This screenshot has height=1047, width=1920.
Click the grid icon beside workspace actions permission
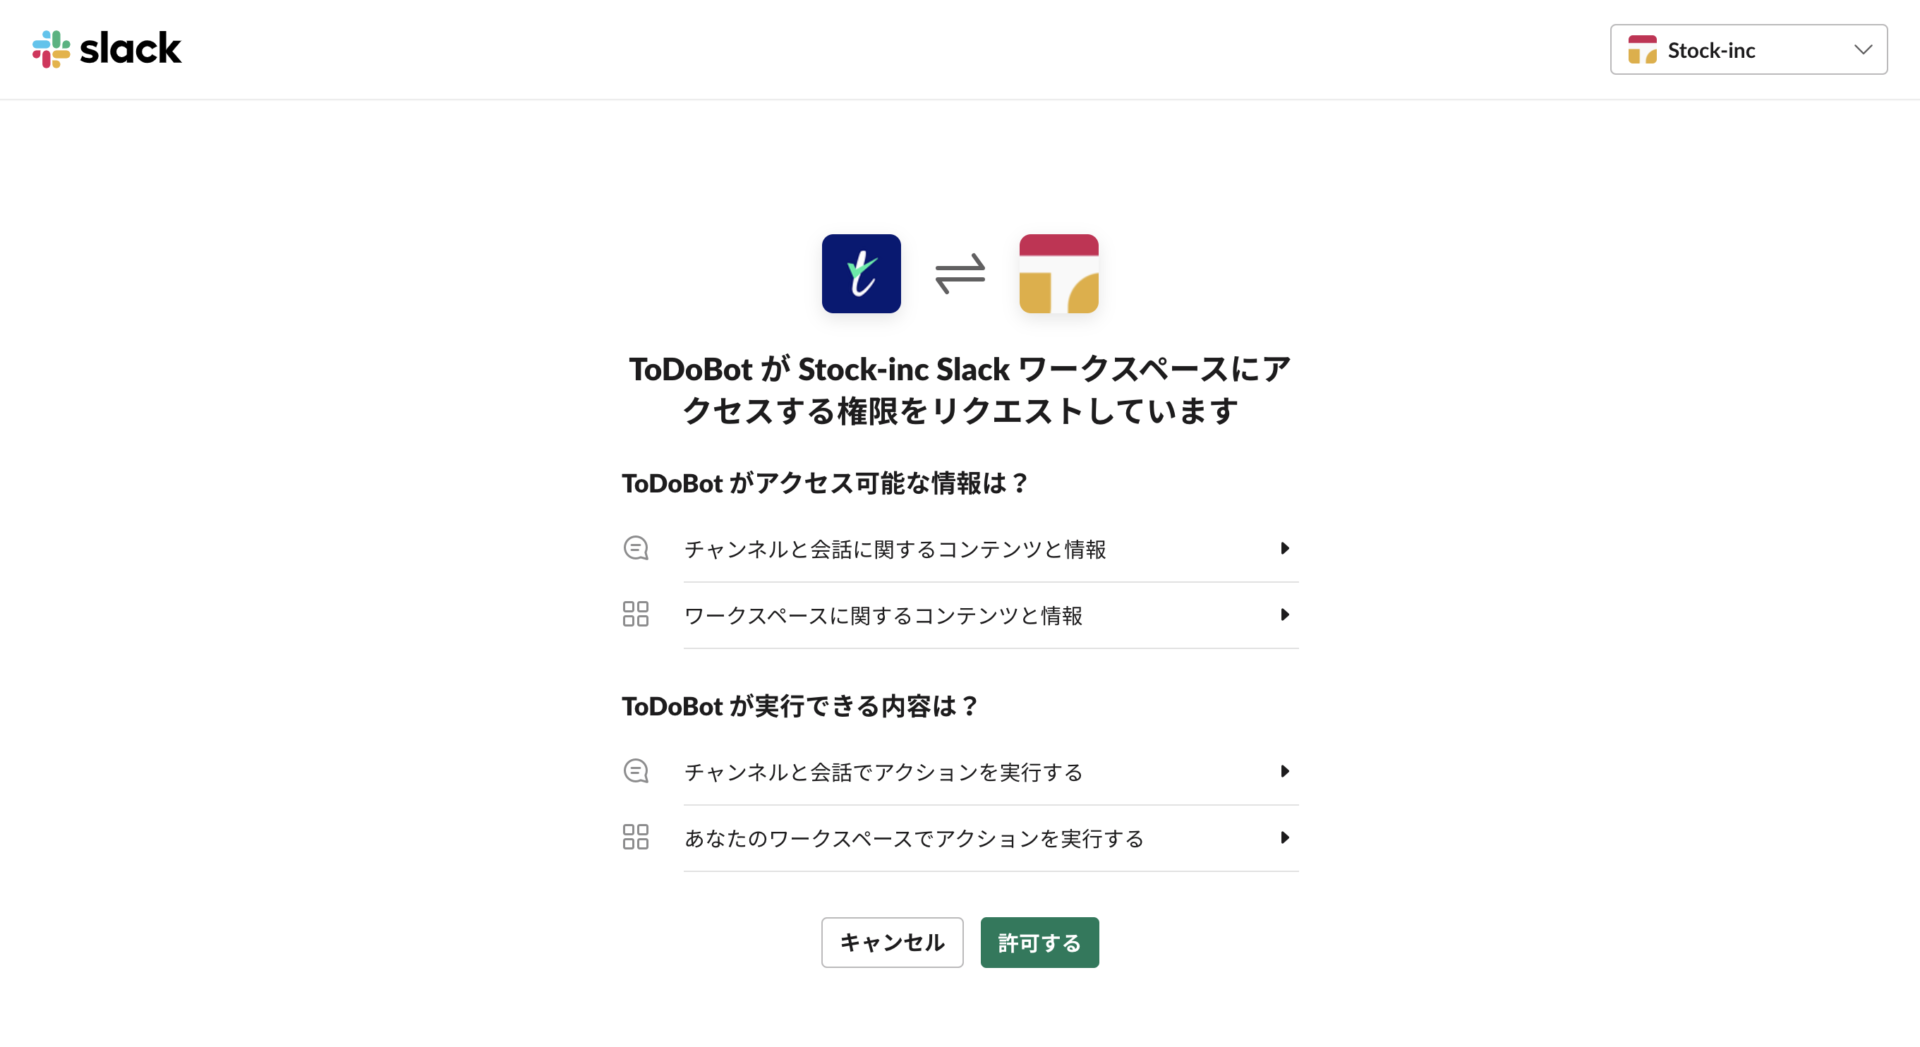pyautogui.click(x=635, y=837)
